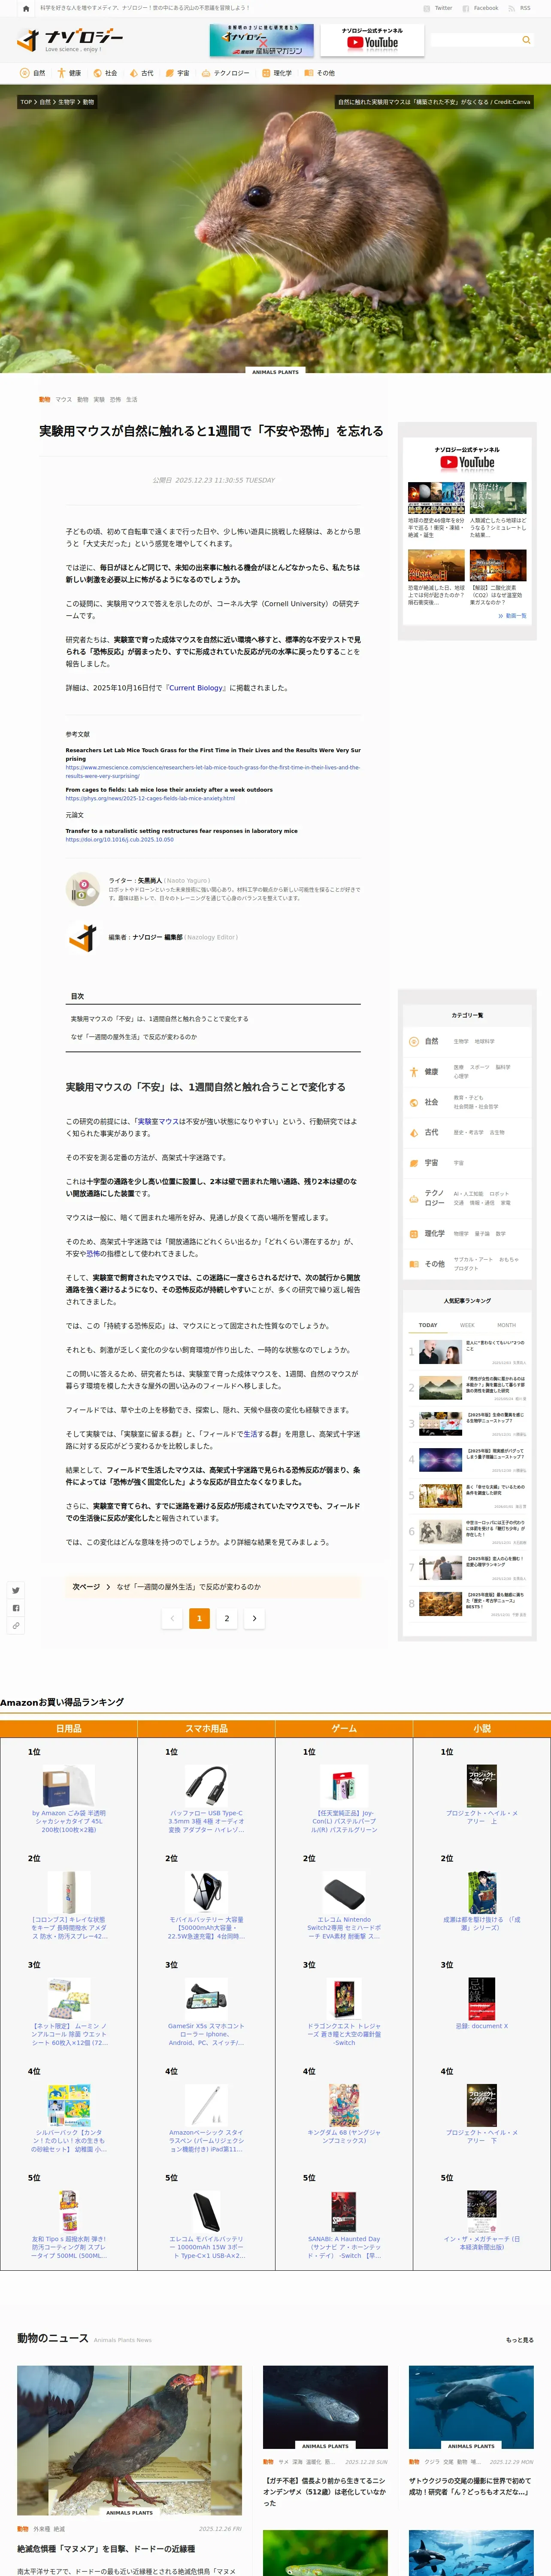Viewport: 551px width, 2576px height.
Task: Click the 産総研マガジン banner ad
Action: coord(261,40)
